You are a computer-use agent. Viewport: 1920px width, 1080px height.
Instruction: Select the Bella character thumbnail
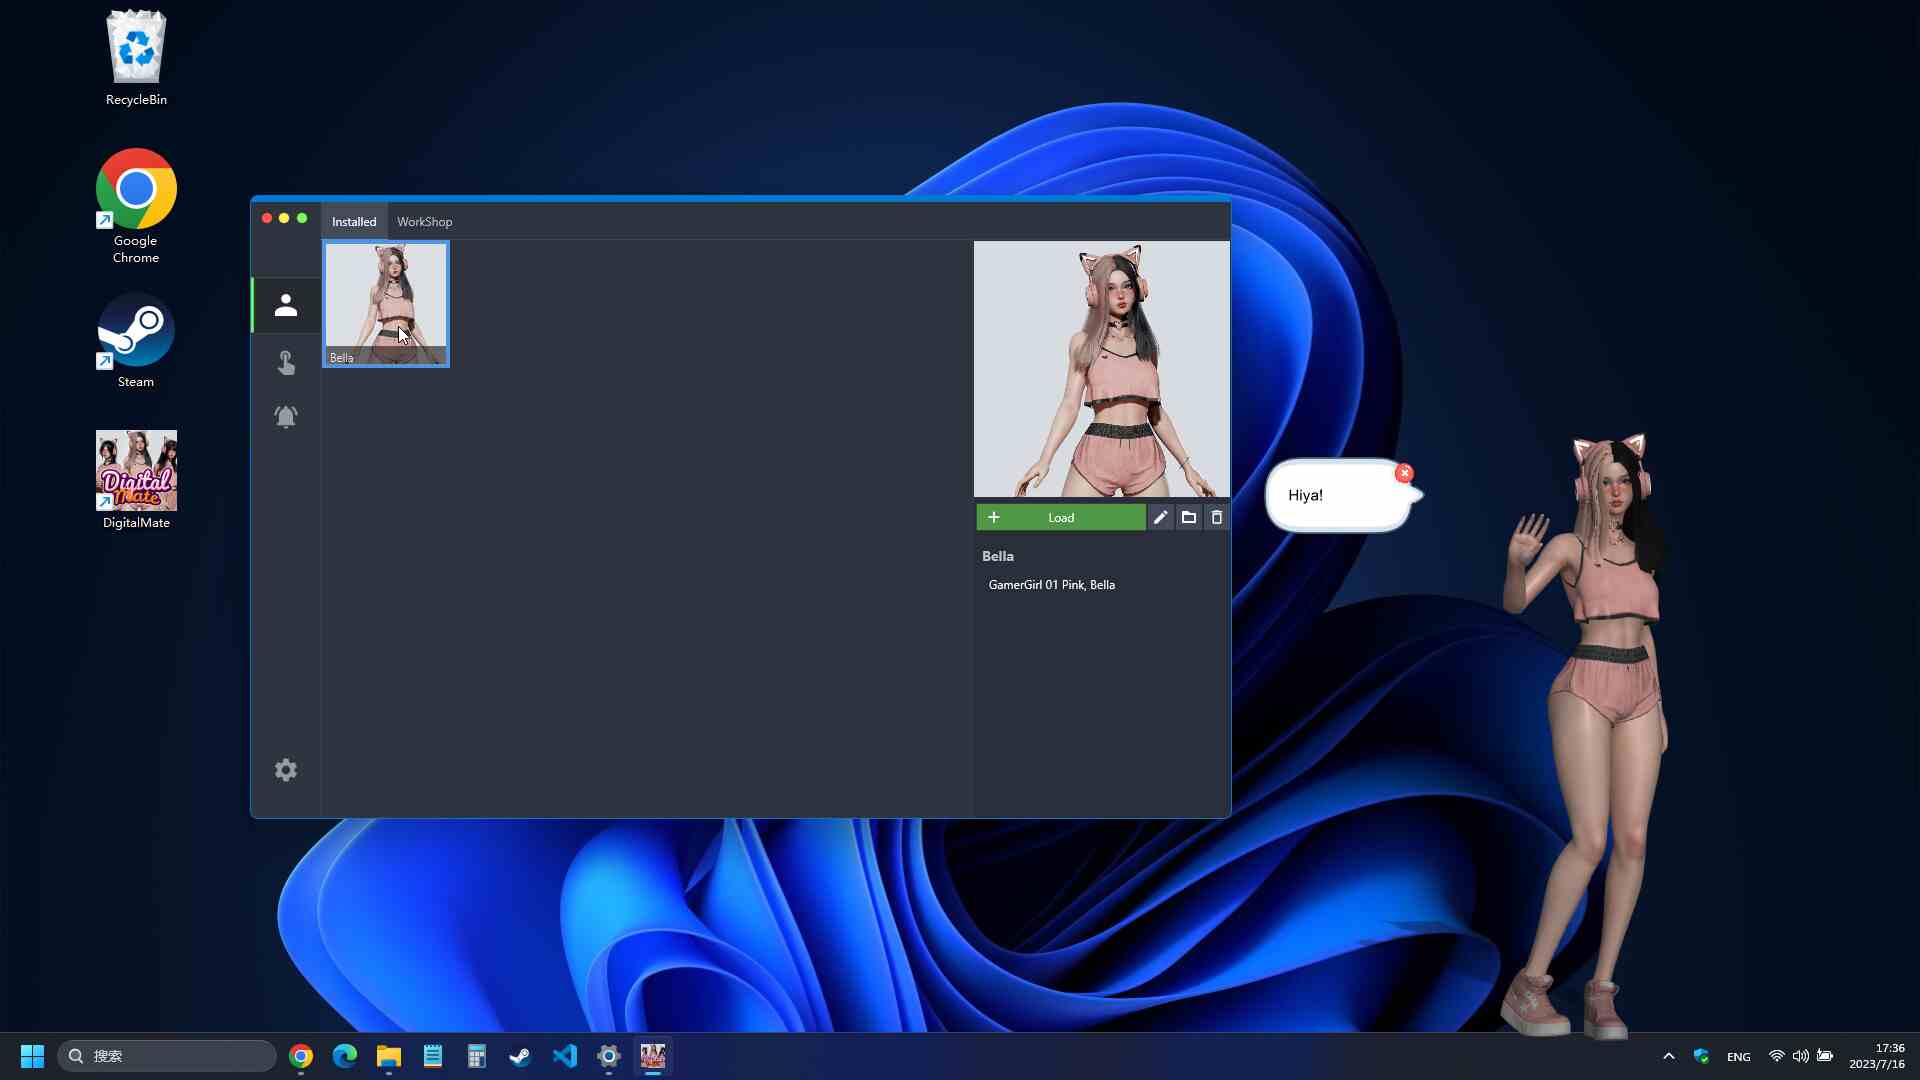pyautogui.click(x=386, y=304)
